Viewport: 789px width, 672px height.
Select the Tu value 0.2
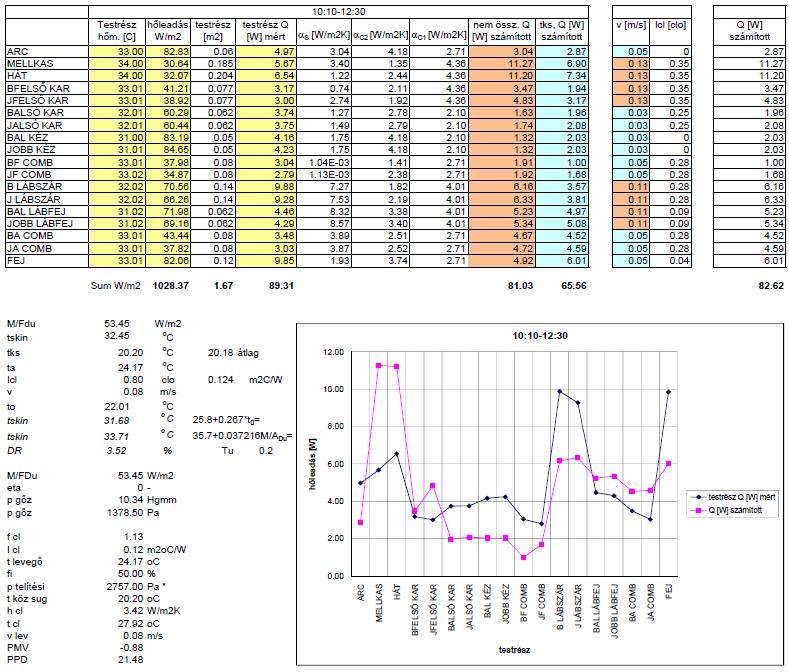[x=266, y=451]
